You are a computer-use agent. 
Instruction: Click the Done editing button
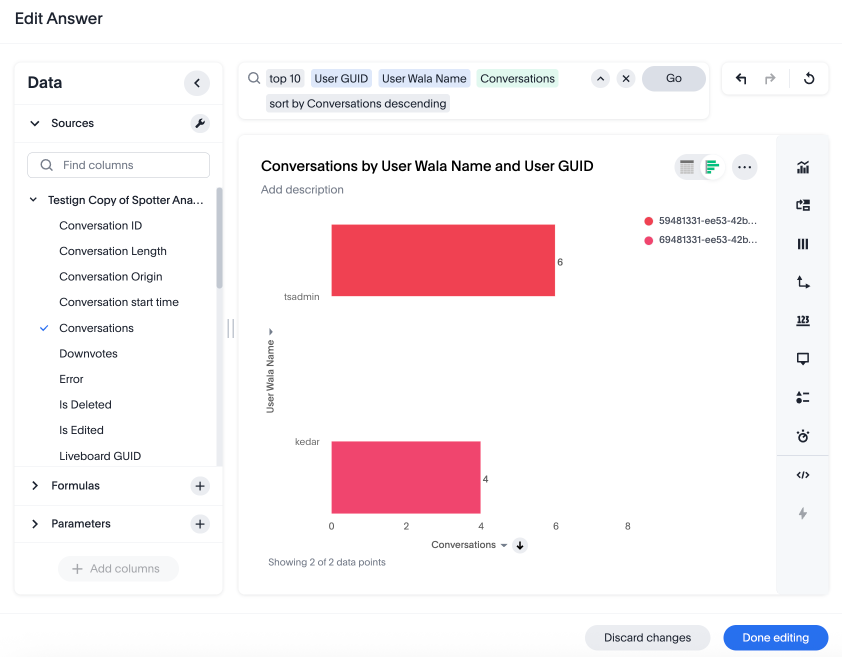(775, 637)
